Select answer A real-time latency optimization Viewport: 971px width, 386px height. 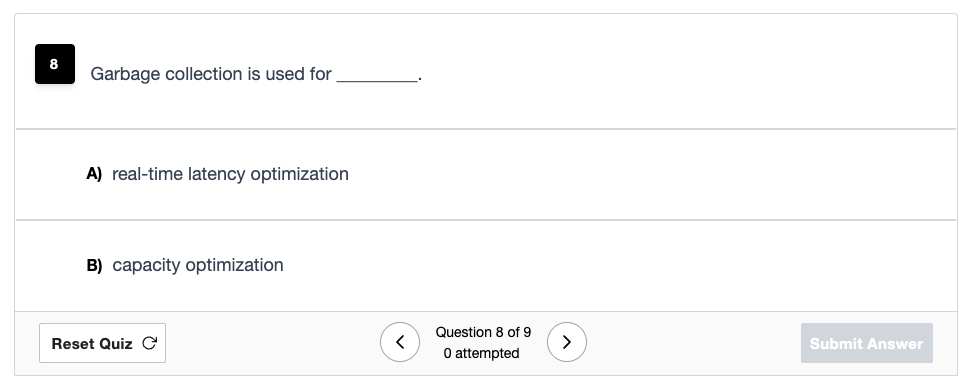click(x=486, y=174)
